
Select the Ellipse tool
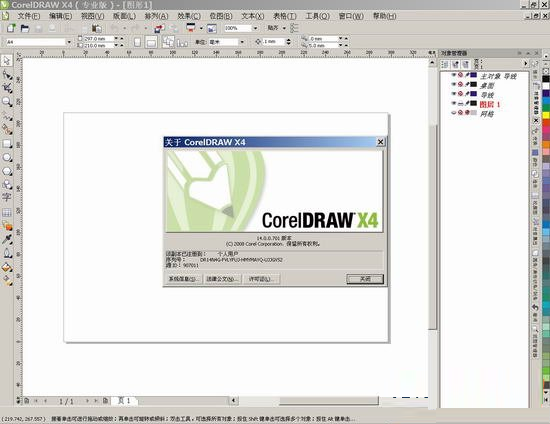(7, 157)
